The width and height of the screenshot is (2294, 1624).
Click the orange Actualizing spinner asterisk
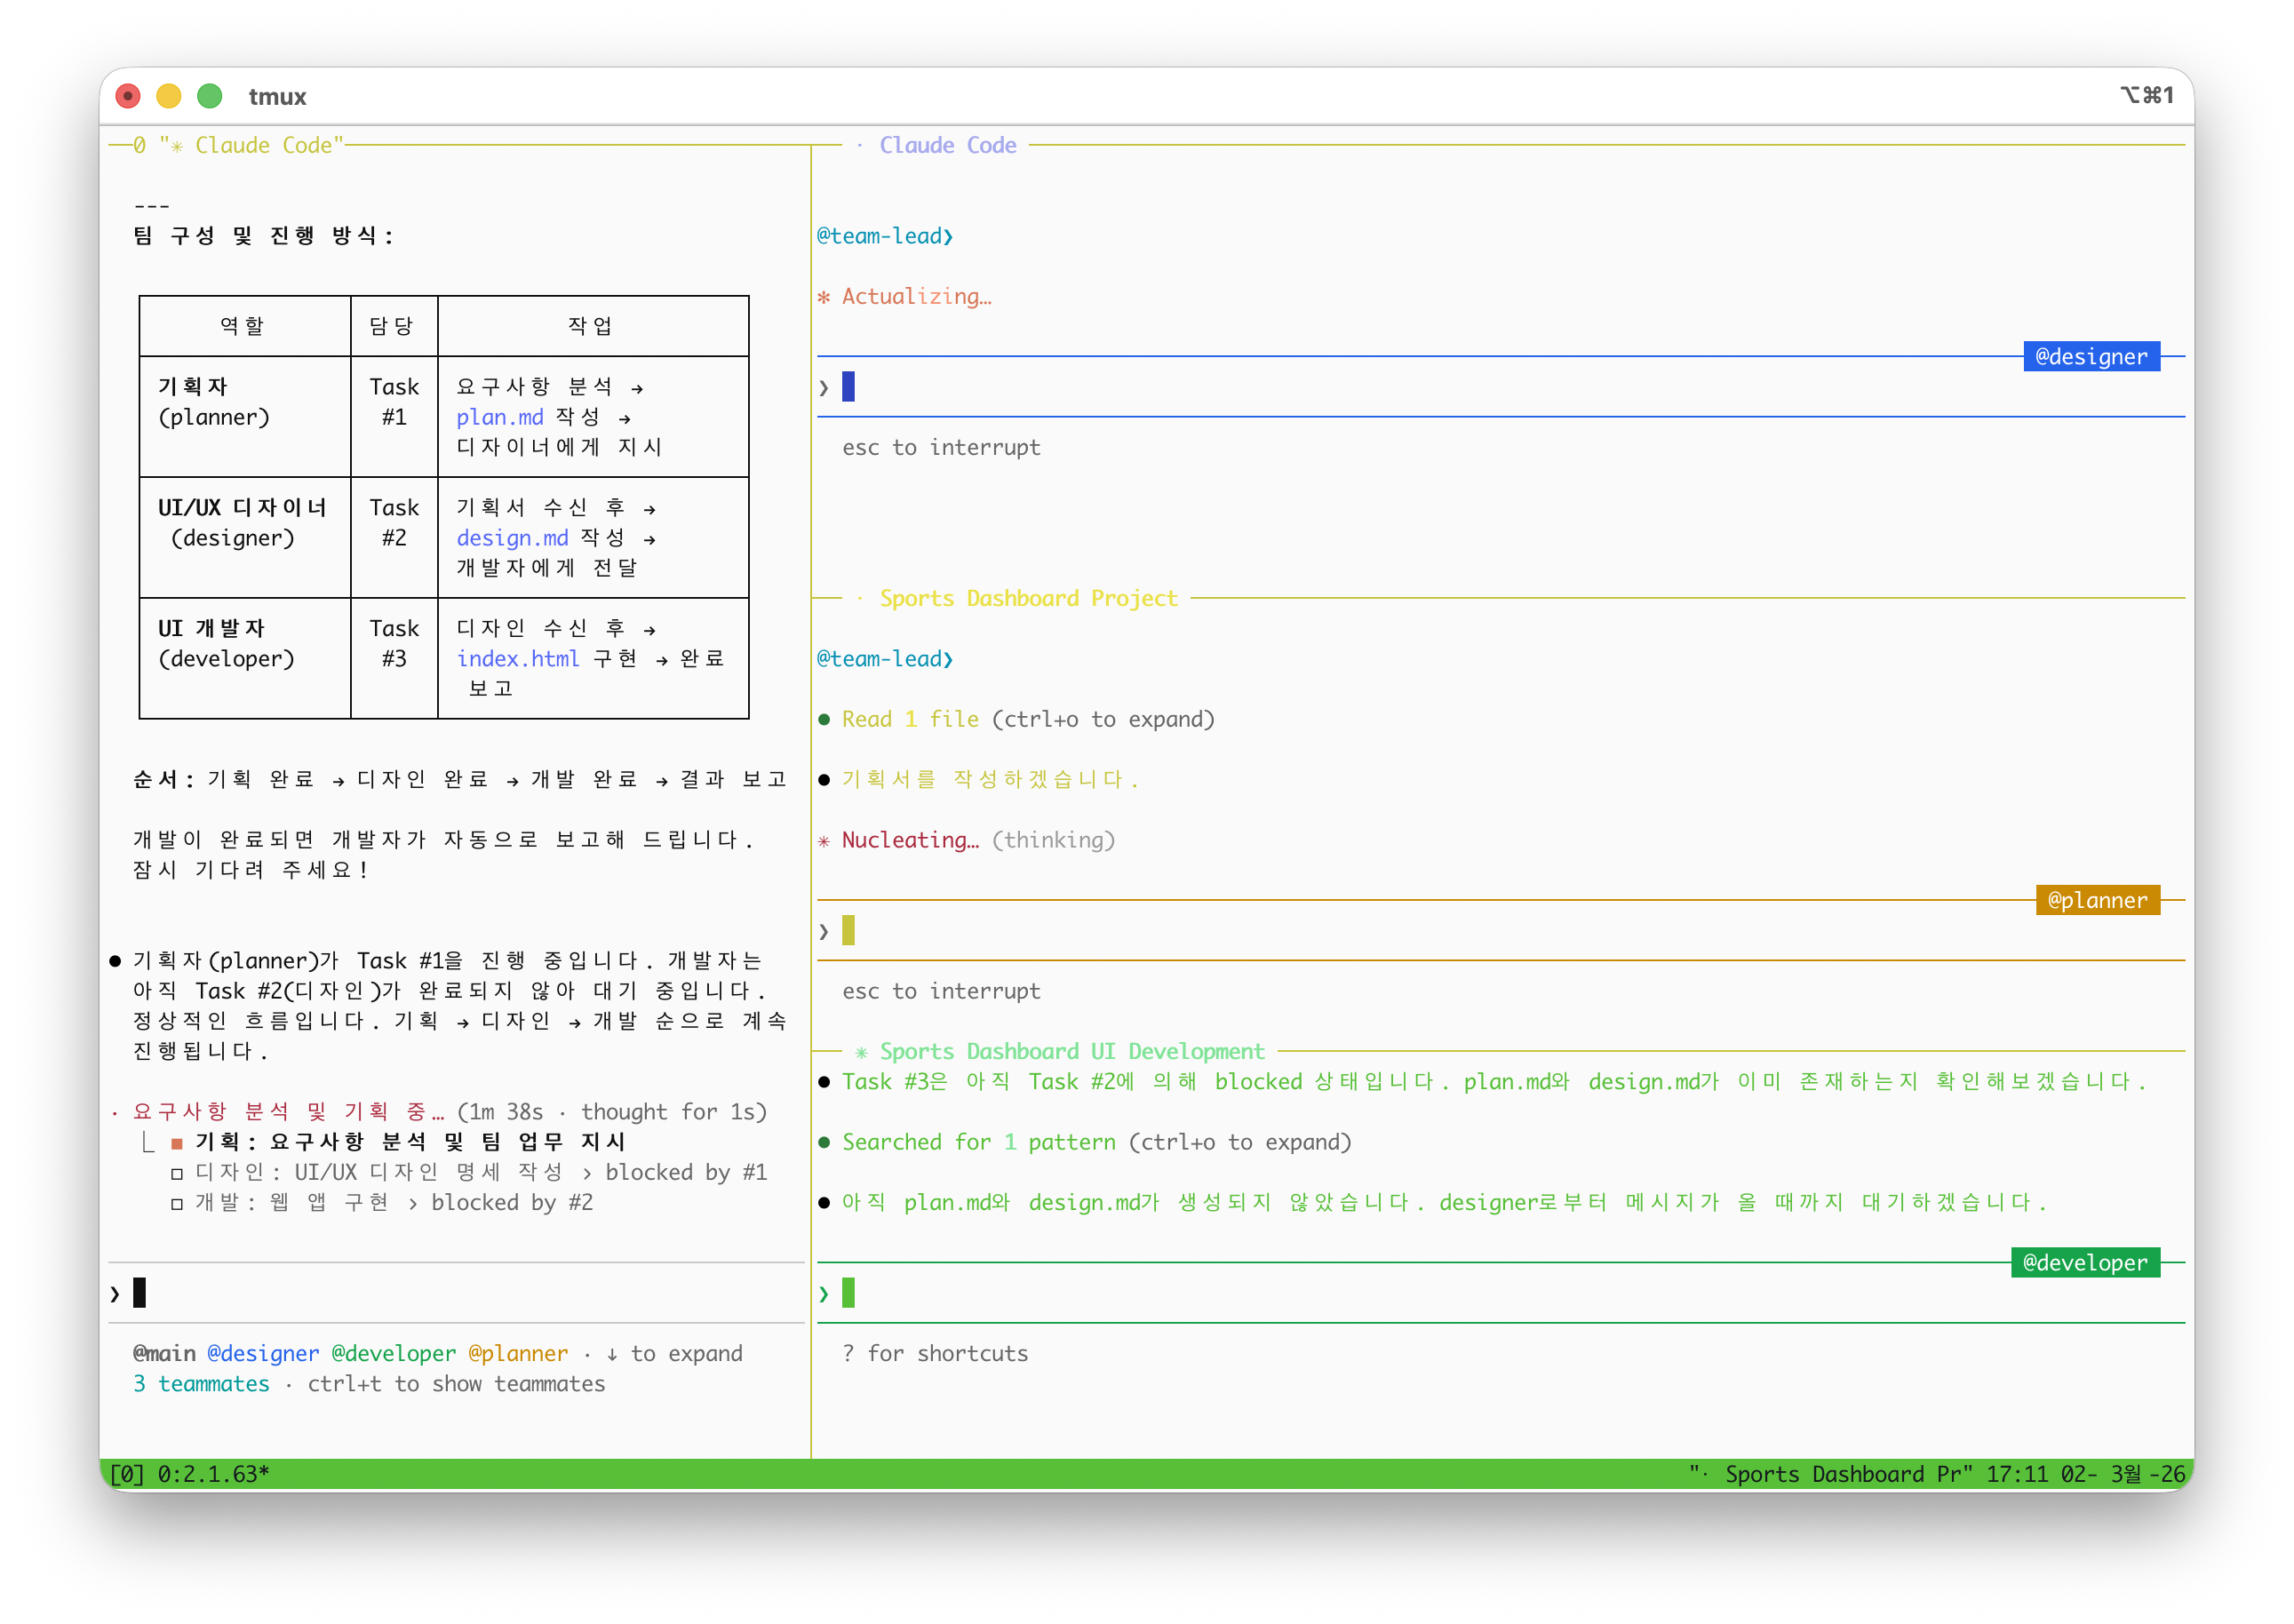click(824, 297)
